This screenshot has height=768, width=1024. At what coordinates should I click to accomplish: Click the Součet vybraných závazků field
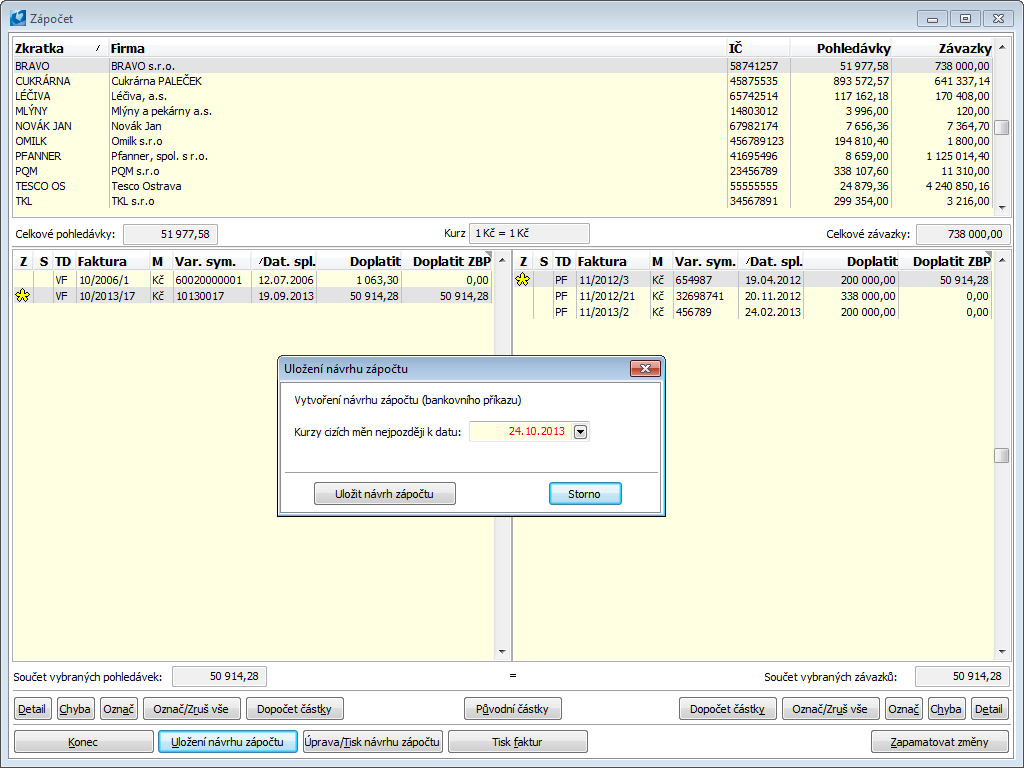point(963,677)
